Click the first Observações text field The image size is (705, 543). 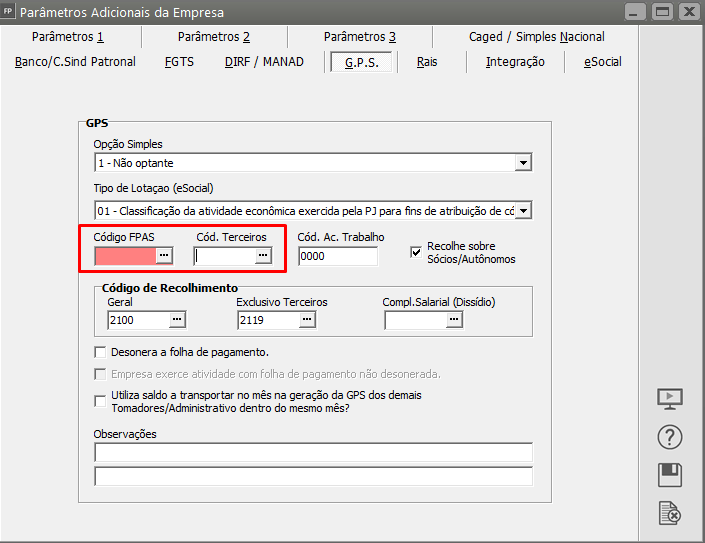click(x=313, y=453)
